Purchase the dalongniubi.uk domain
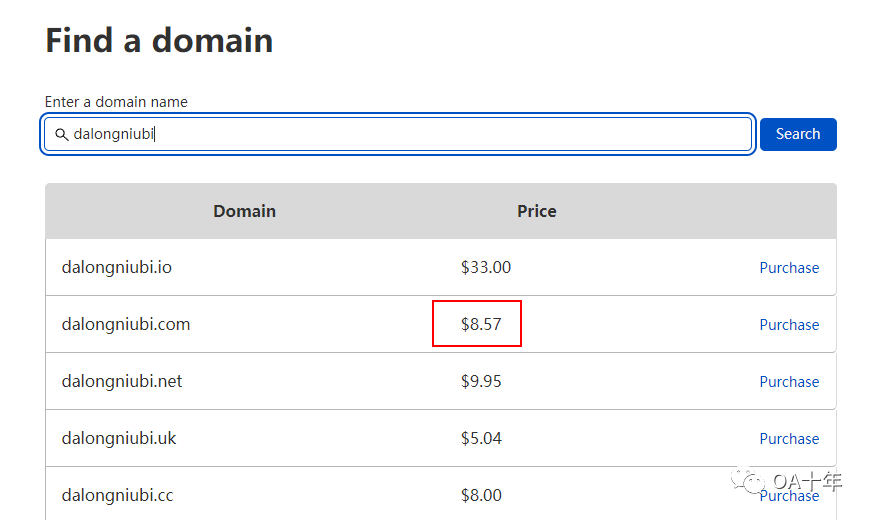871x520 pixels. (x=789, y=439)
